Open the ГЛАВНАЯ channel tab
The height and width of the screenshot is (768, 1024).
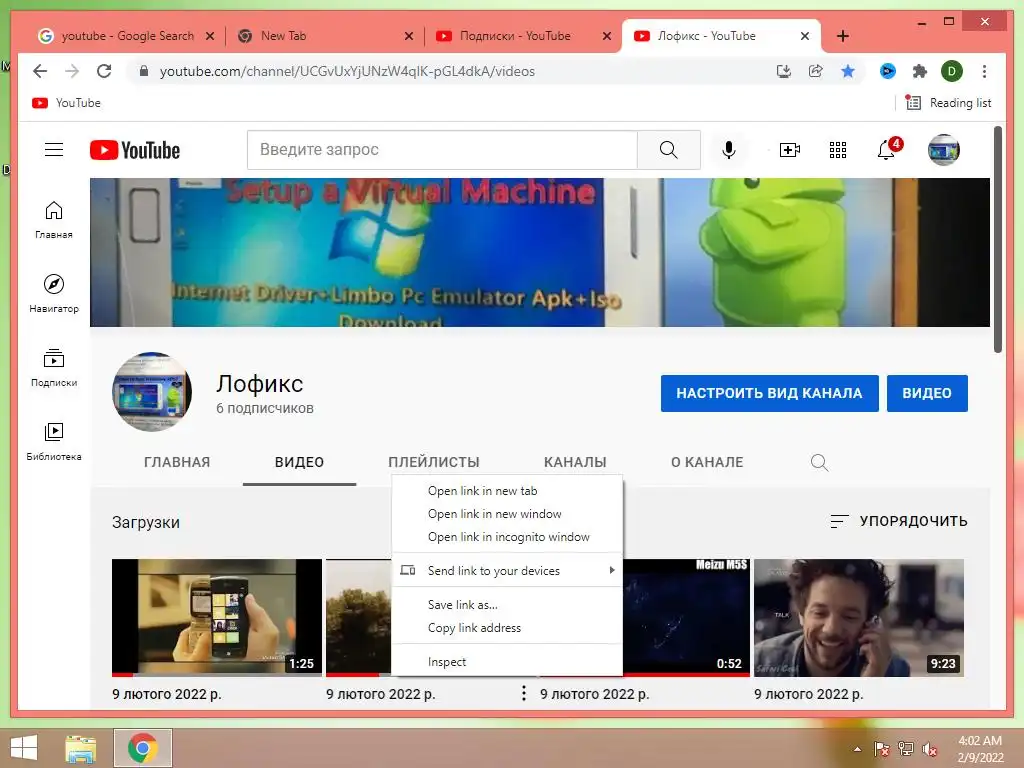pos(177,462)
